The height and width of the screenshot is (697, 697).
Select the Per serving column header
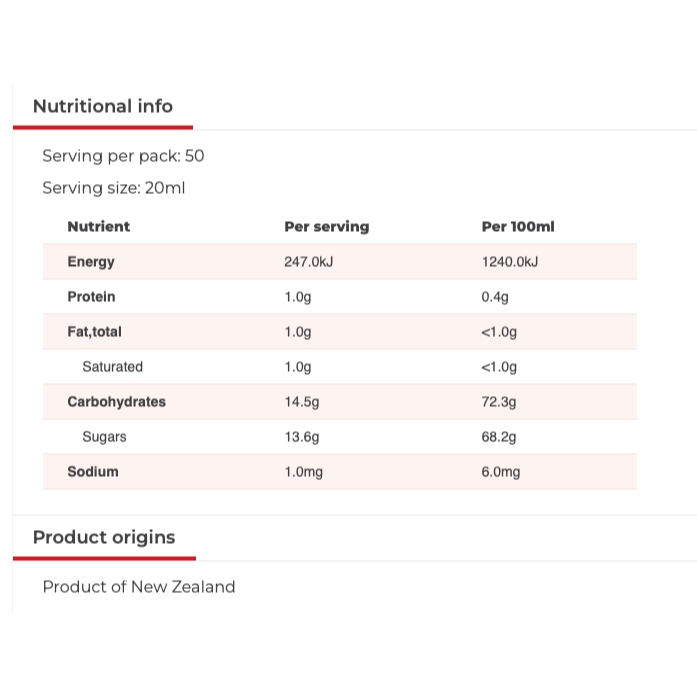point(326,227)
